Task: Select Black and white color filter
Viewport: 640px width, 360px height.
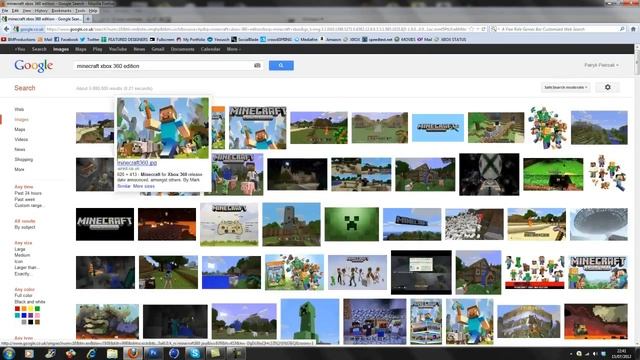Action: [30, 302]
